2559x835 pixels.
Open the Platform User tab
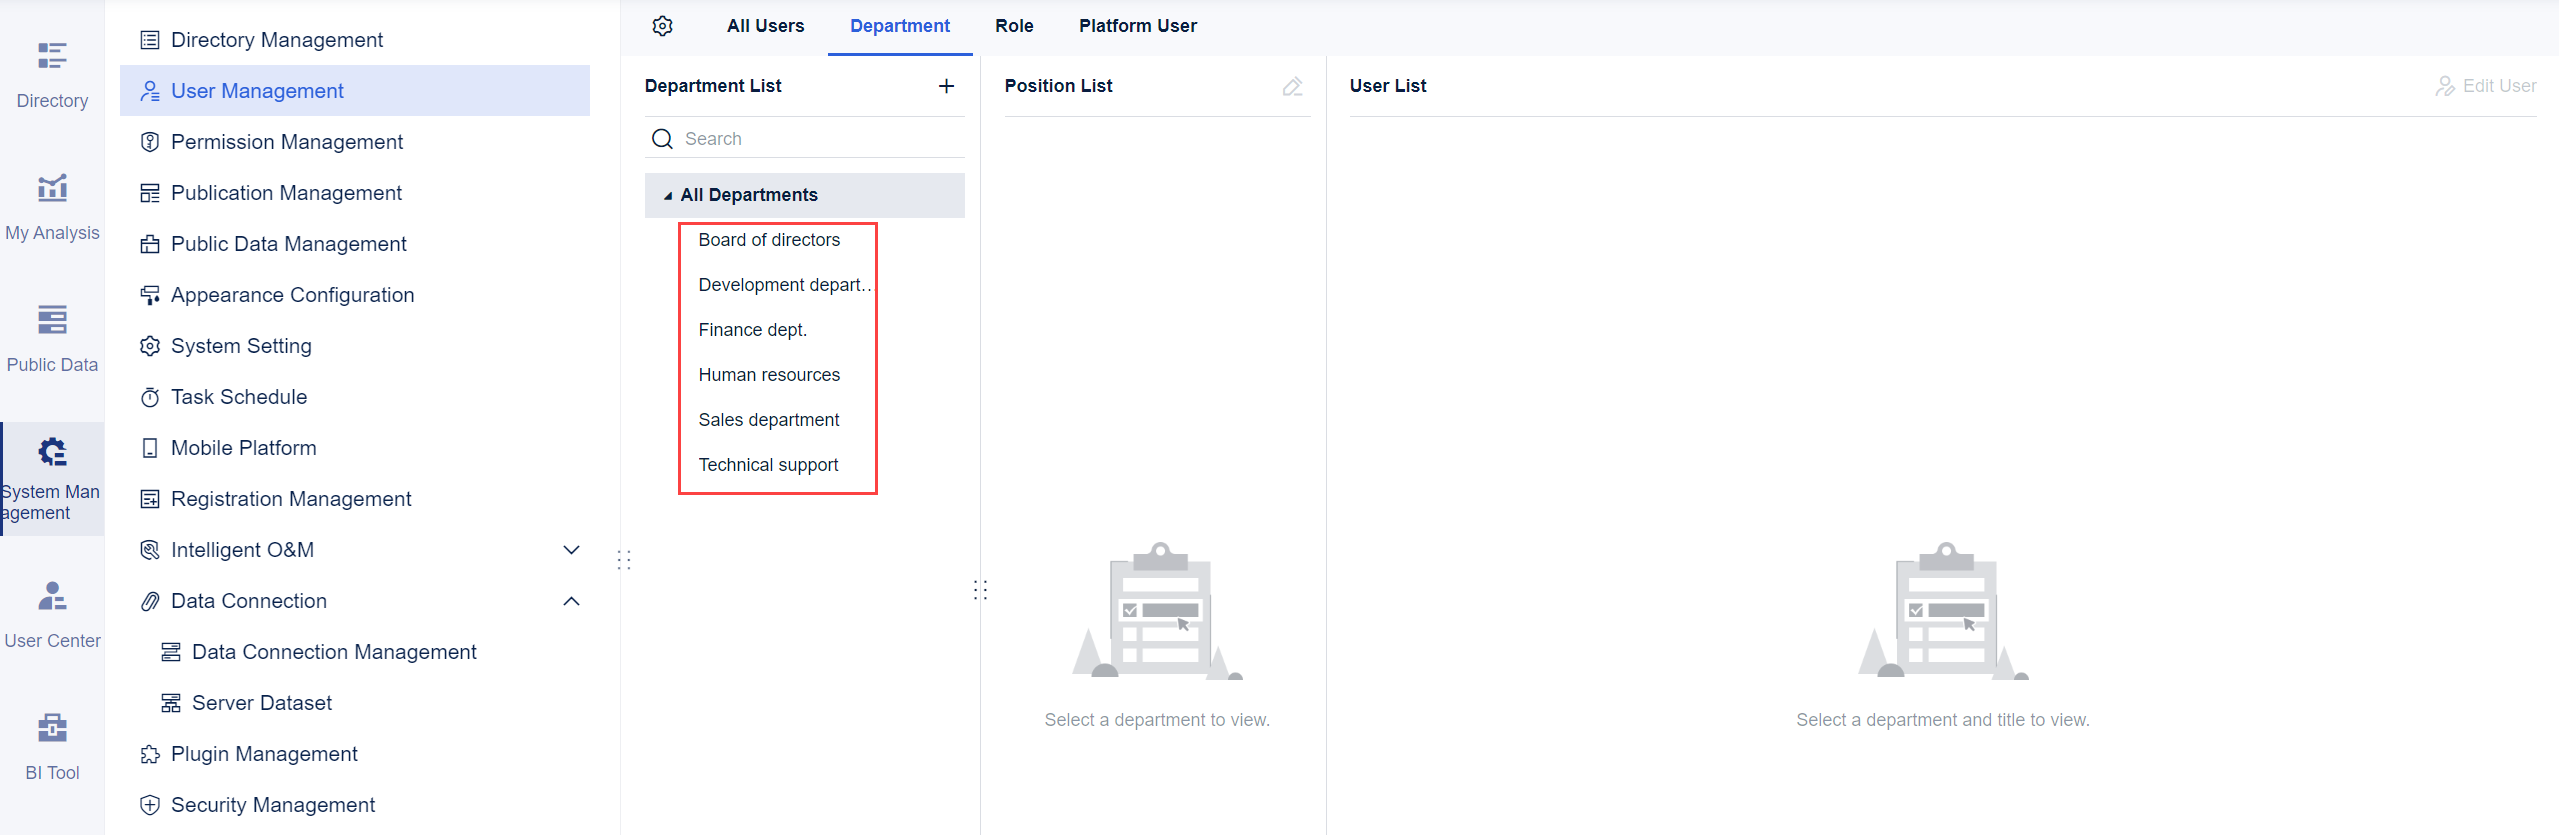1137,26
